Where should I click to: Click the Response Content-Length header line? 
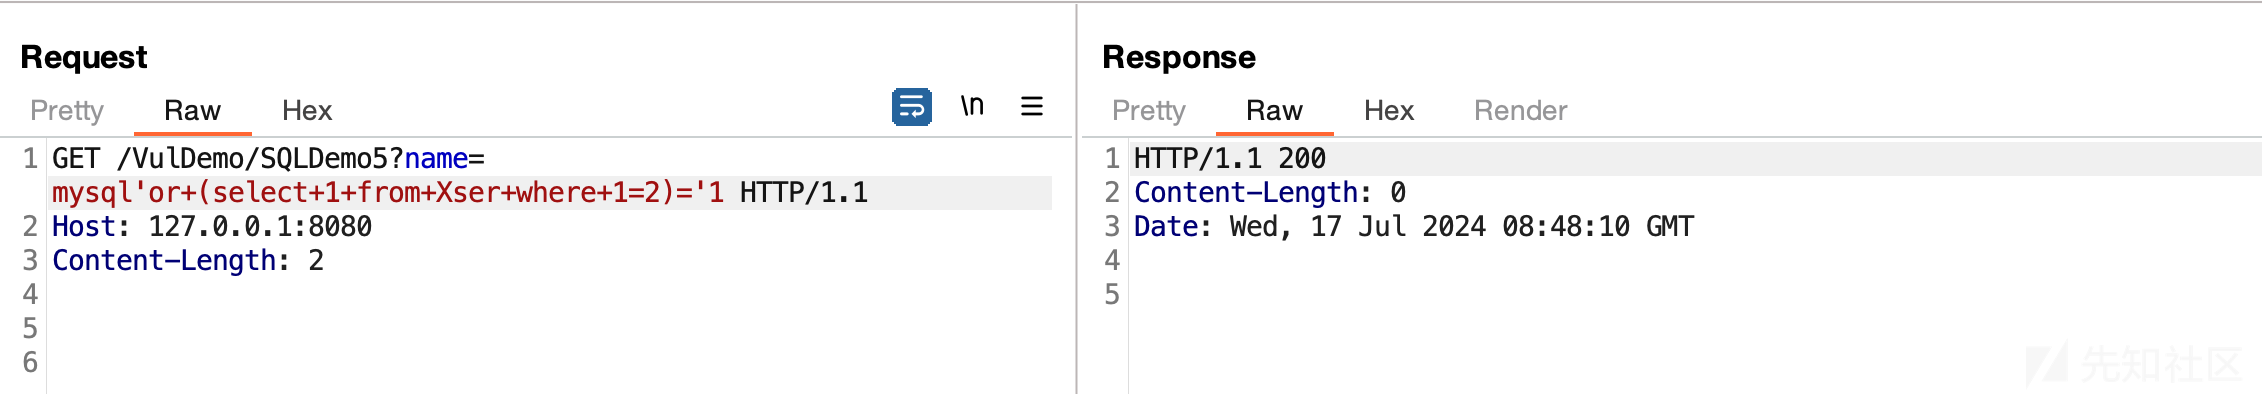(x=1270, y=193)
